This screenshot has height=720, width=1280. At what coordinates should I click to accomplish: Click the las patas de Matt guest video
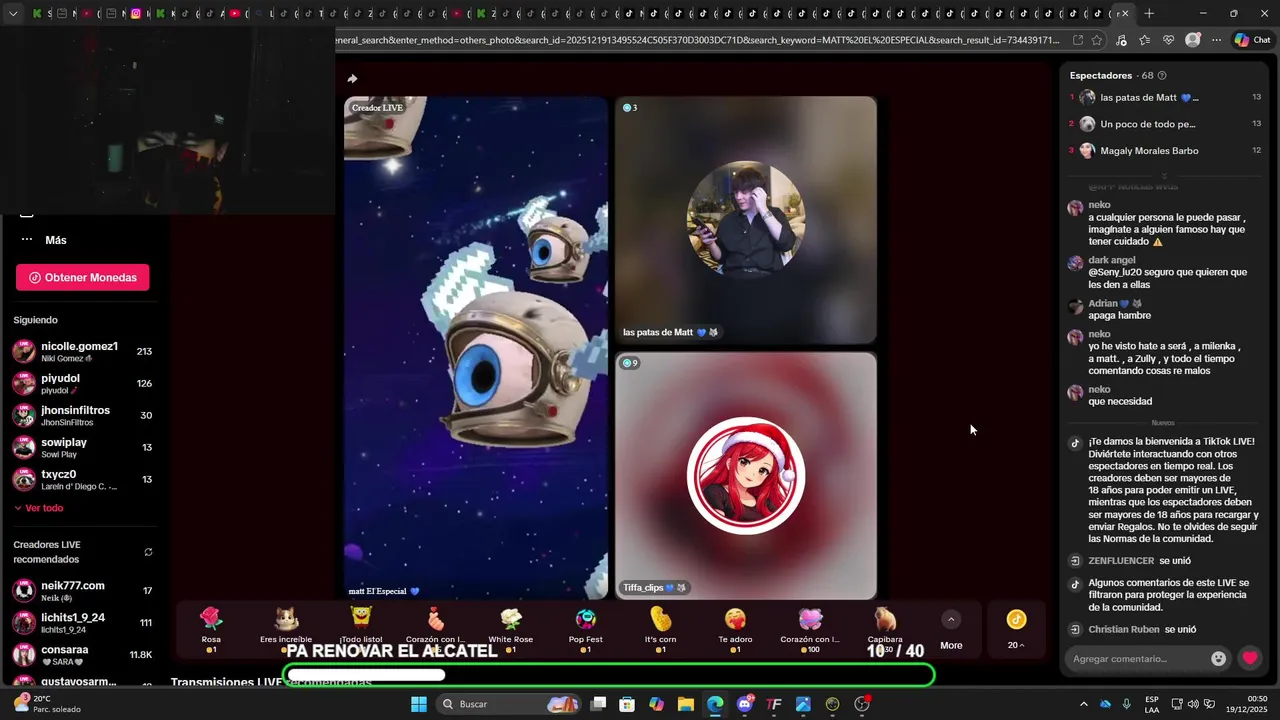coord(746,220)
